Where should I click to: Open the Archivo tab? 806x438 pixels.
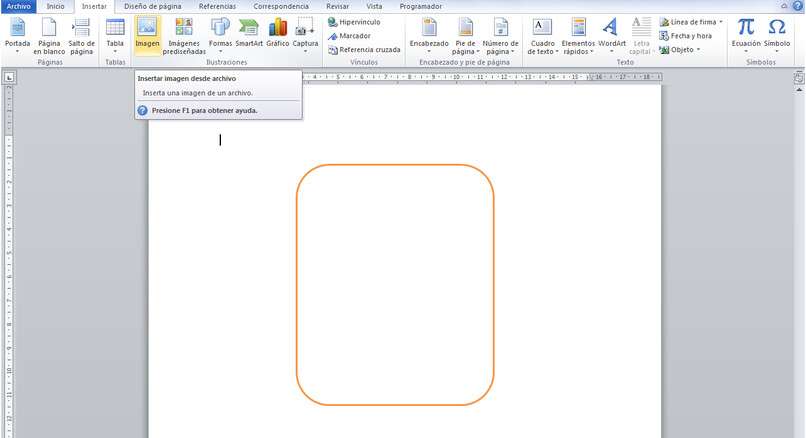pyautogui.click(x=19, y=7)
